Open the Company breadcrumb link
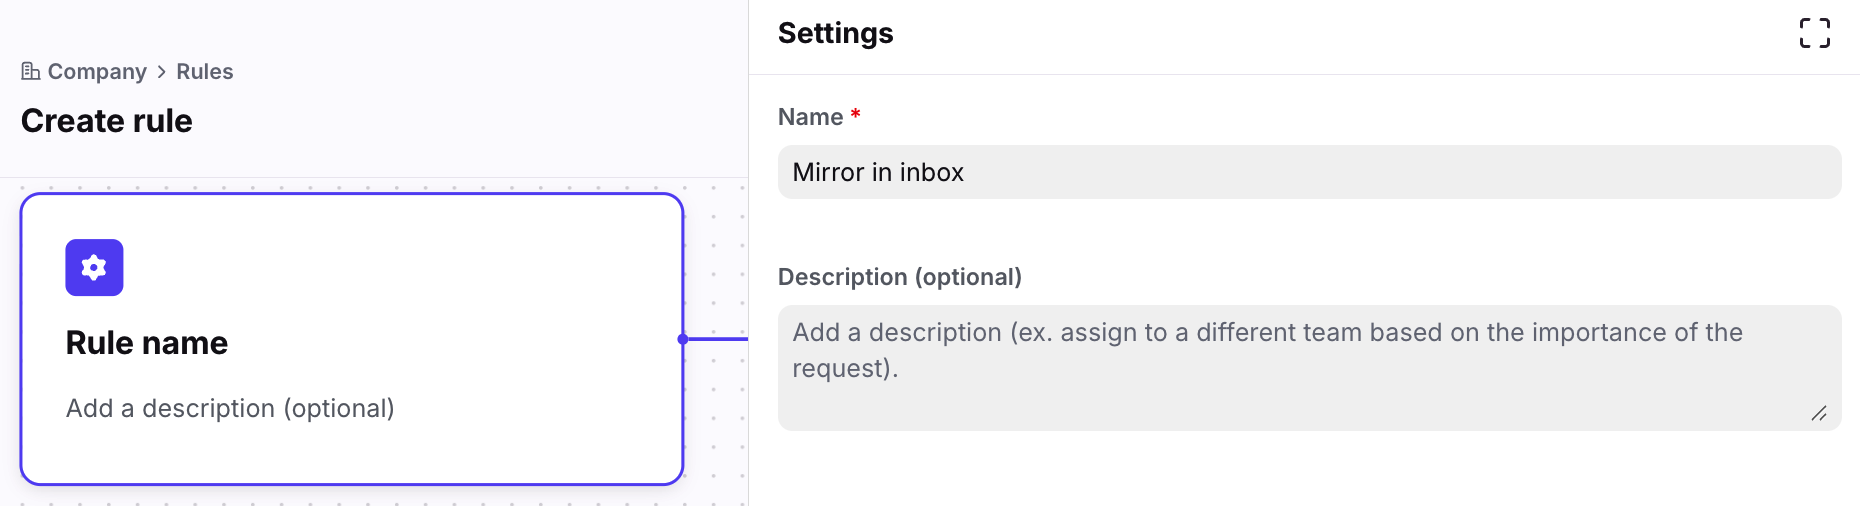This screenshot has width=1860, height=506. pyautogui.click(x=97, y=72)
